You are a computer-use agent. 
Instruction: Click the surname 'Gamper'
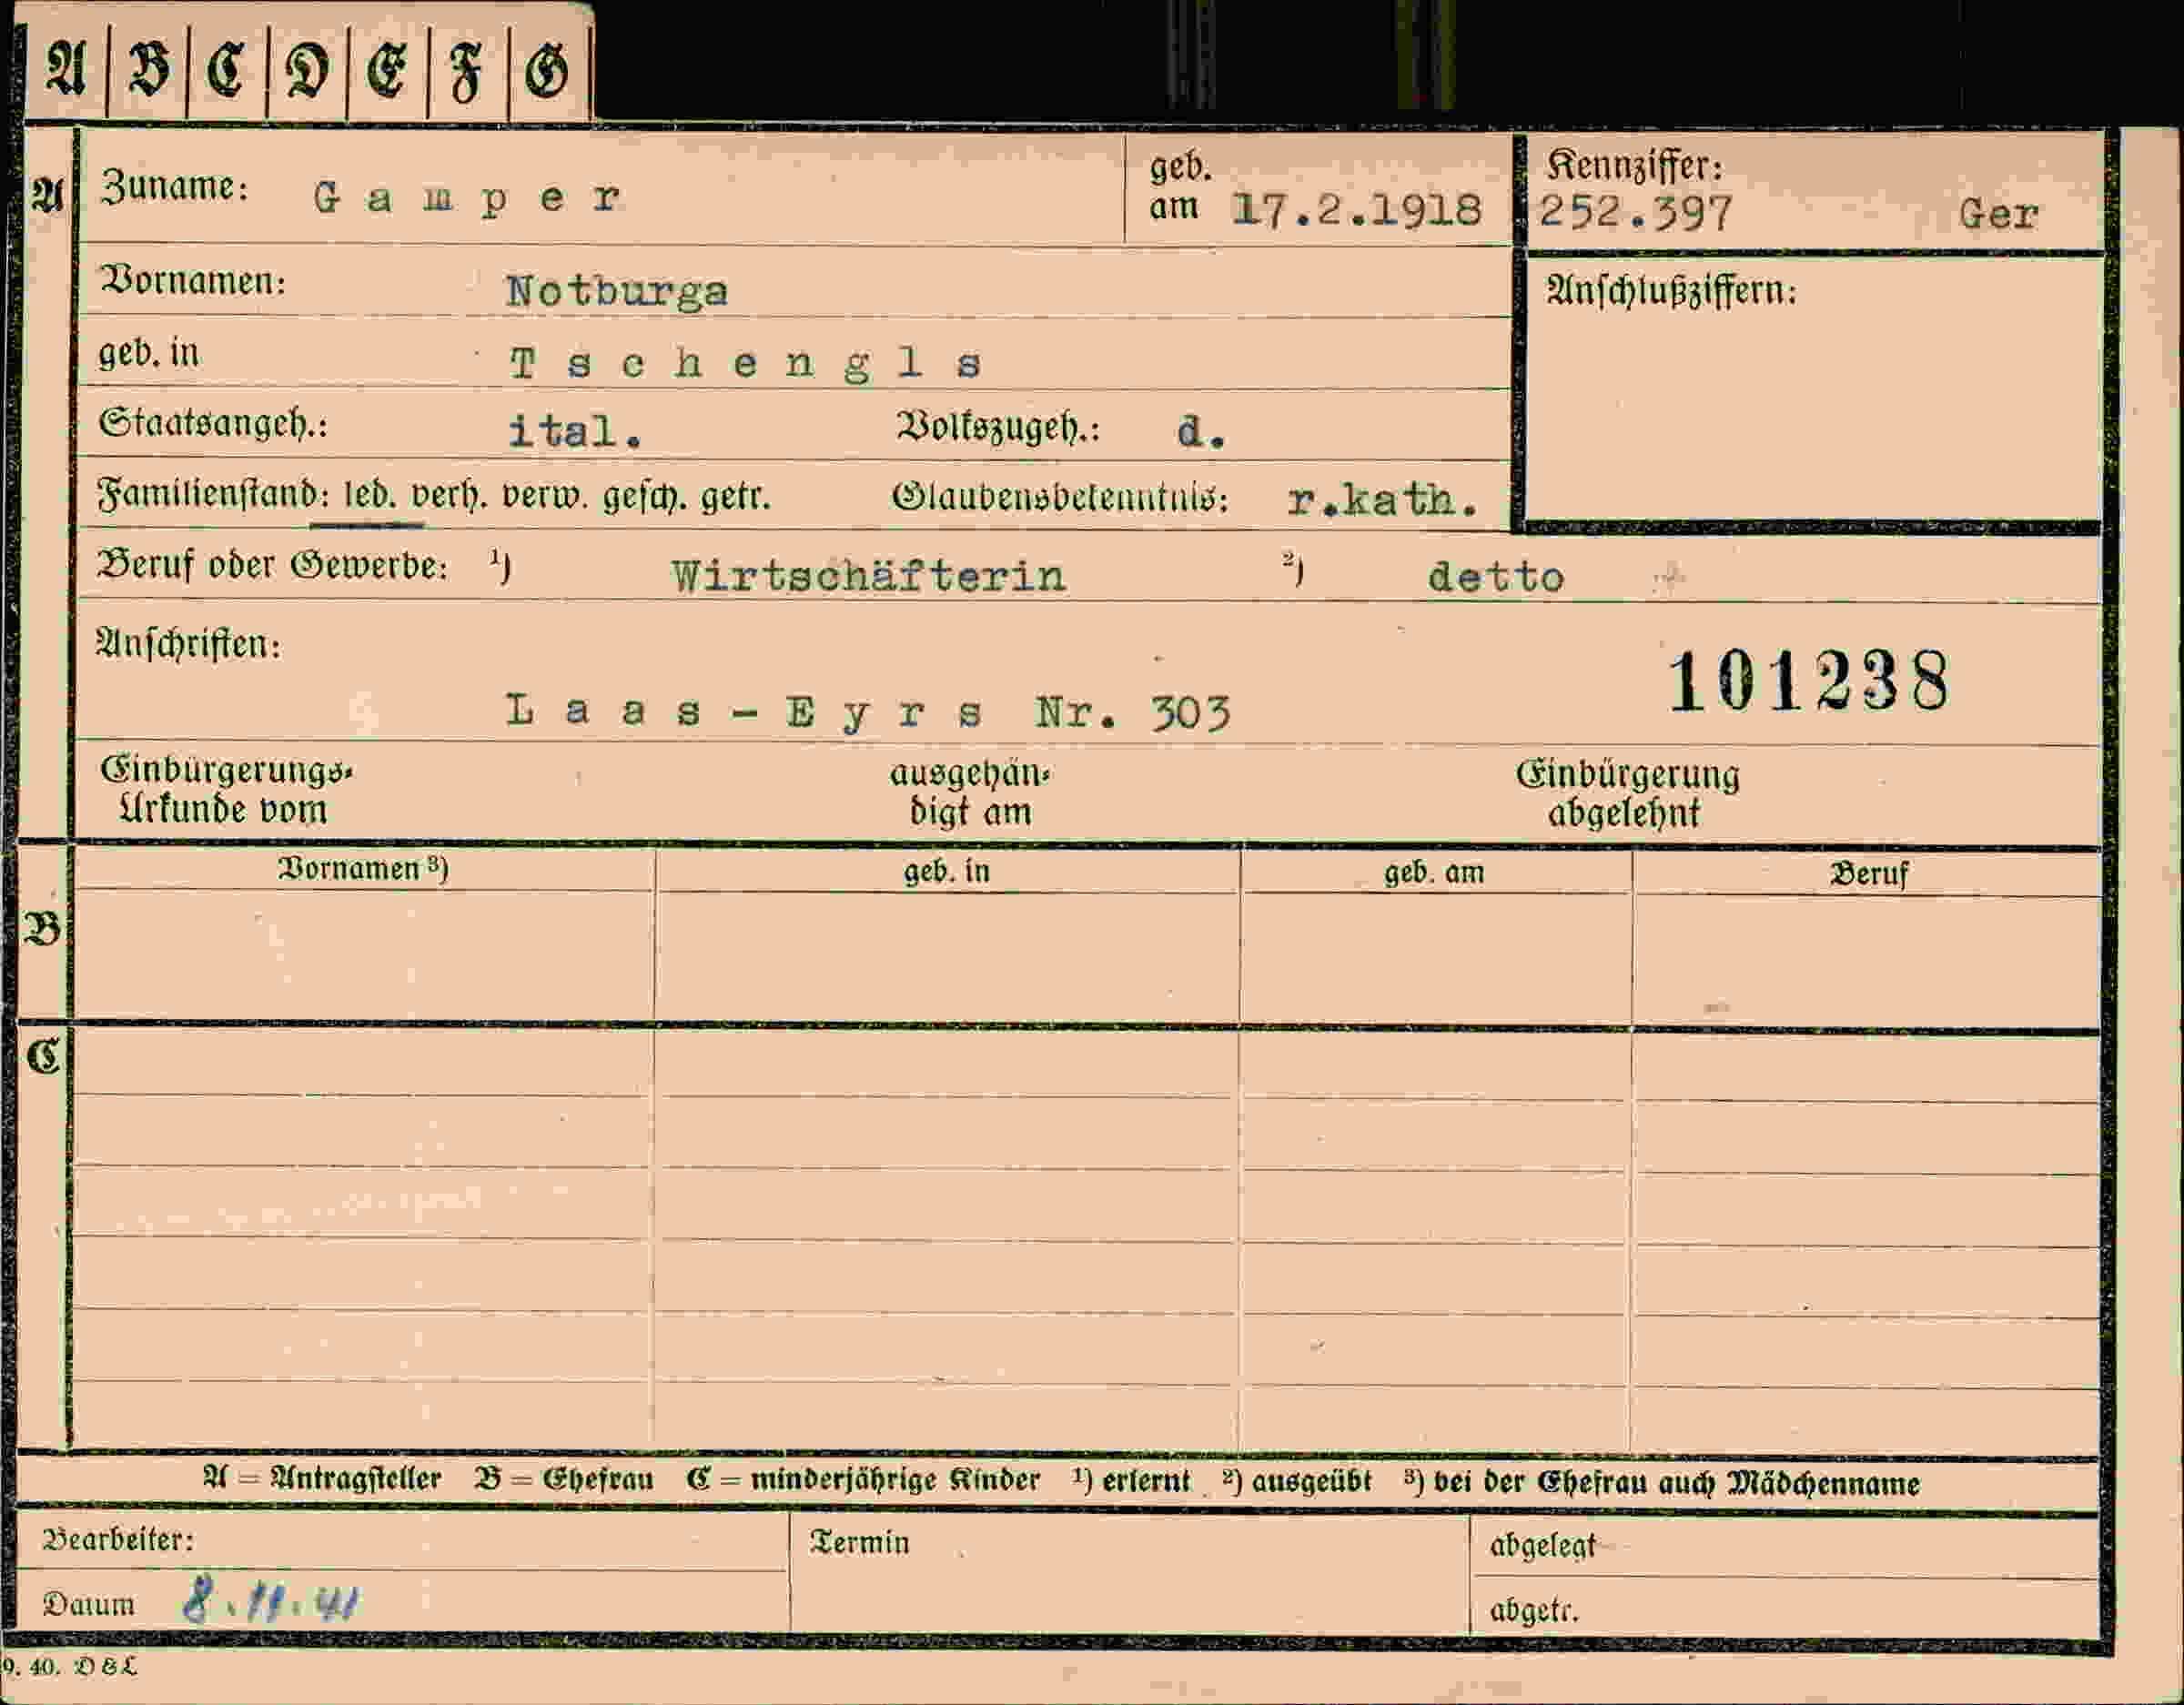pyautogui.click(x=467, y=199)
